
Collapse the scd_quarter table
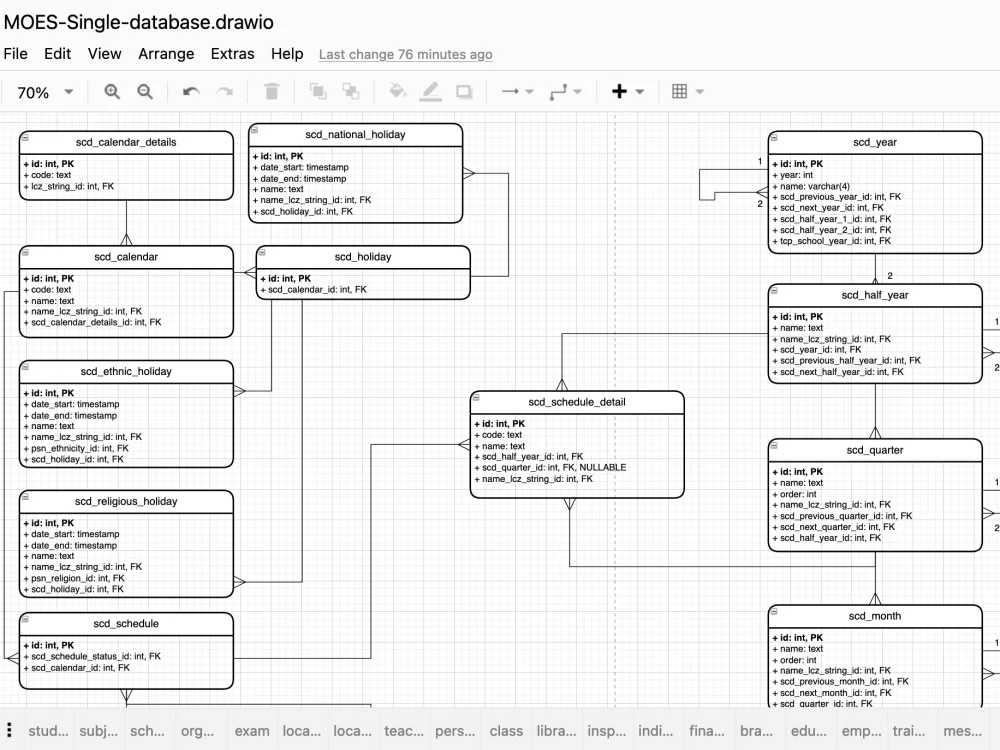point(774,445)
